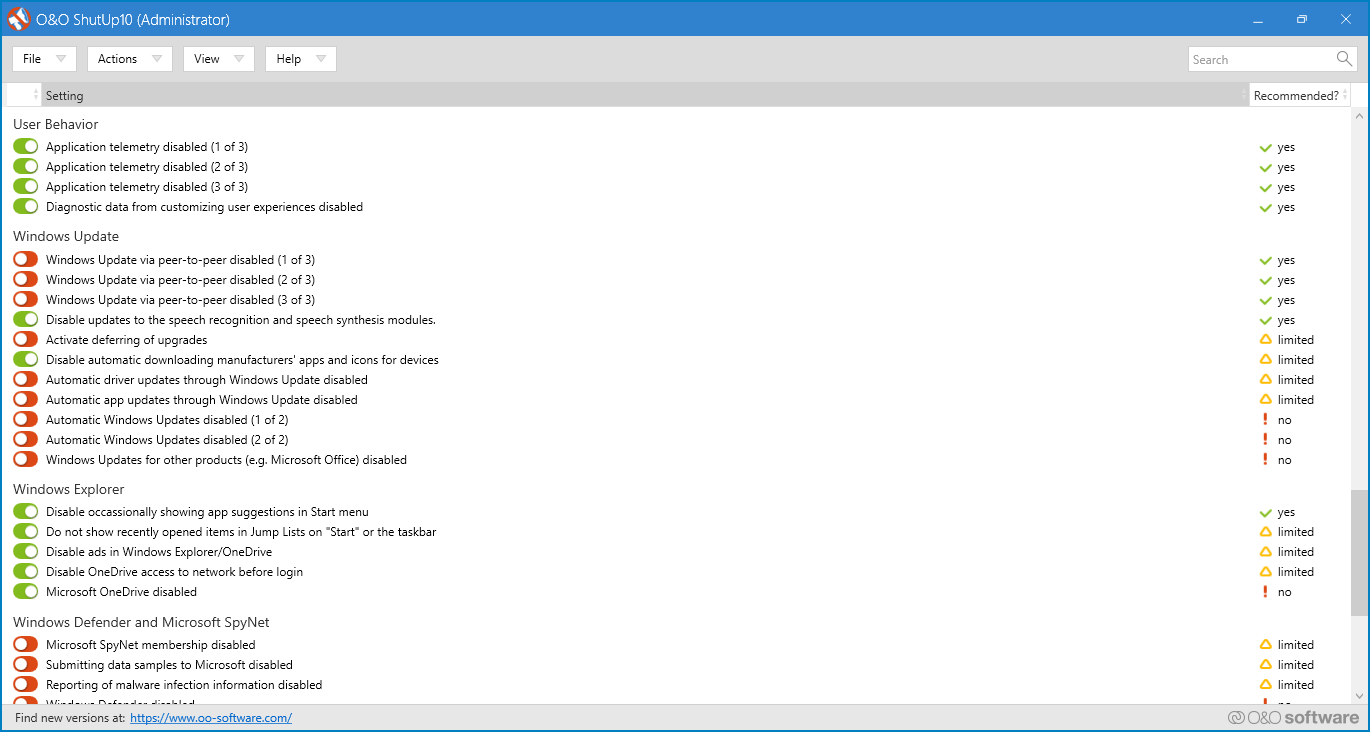Click the green check icon for Diagnostic data from customizing user experiences
This screenshot has width=1370, height=732.
tap(1266, 207)
